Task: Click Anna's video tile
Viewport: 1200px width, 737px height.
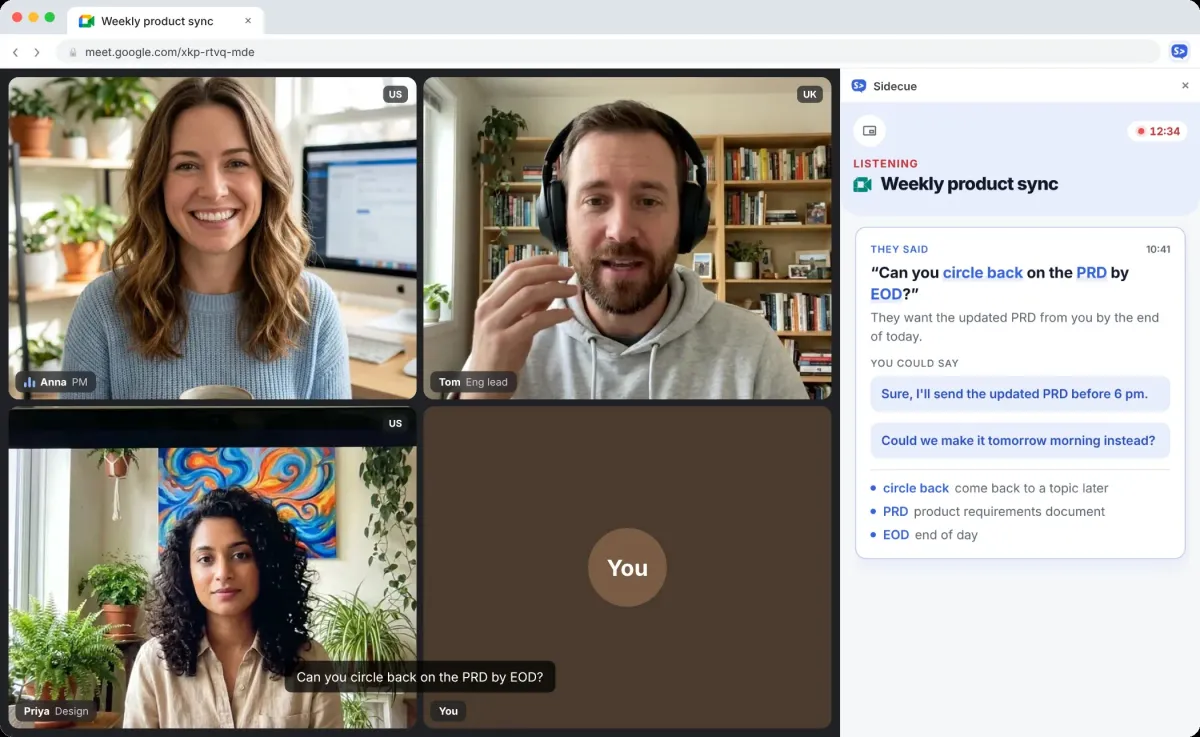Action: (213, 238)
